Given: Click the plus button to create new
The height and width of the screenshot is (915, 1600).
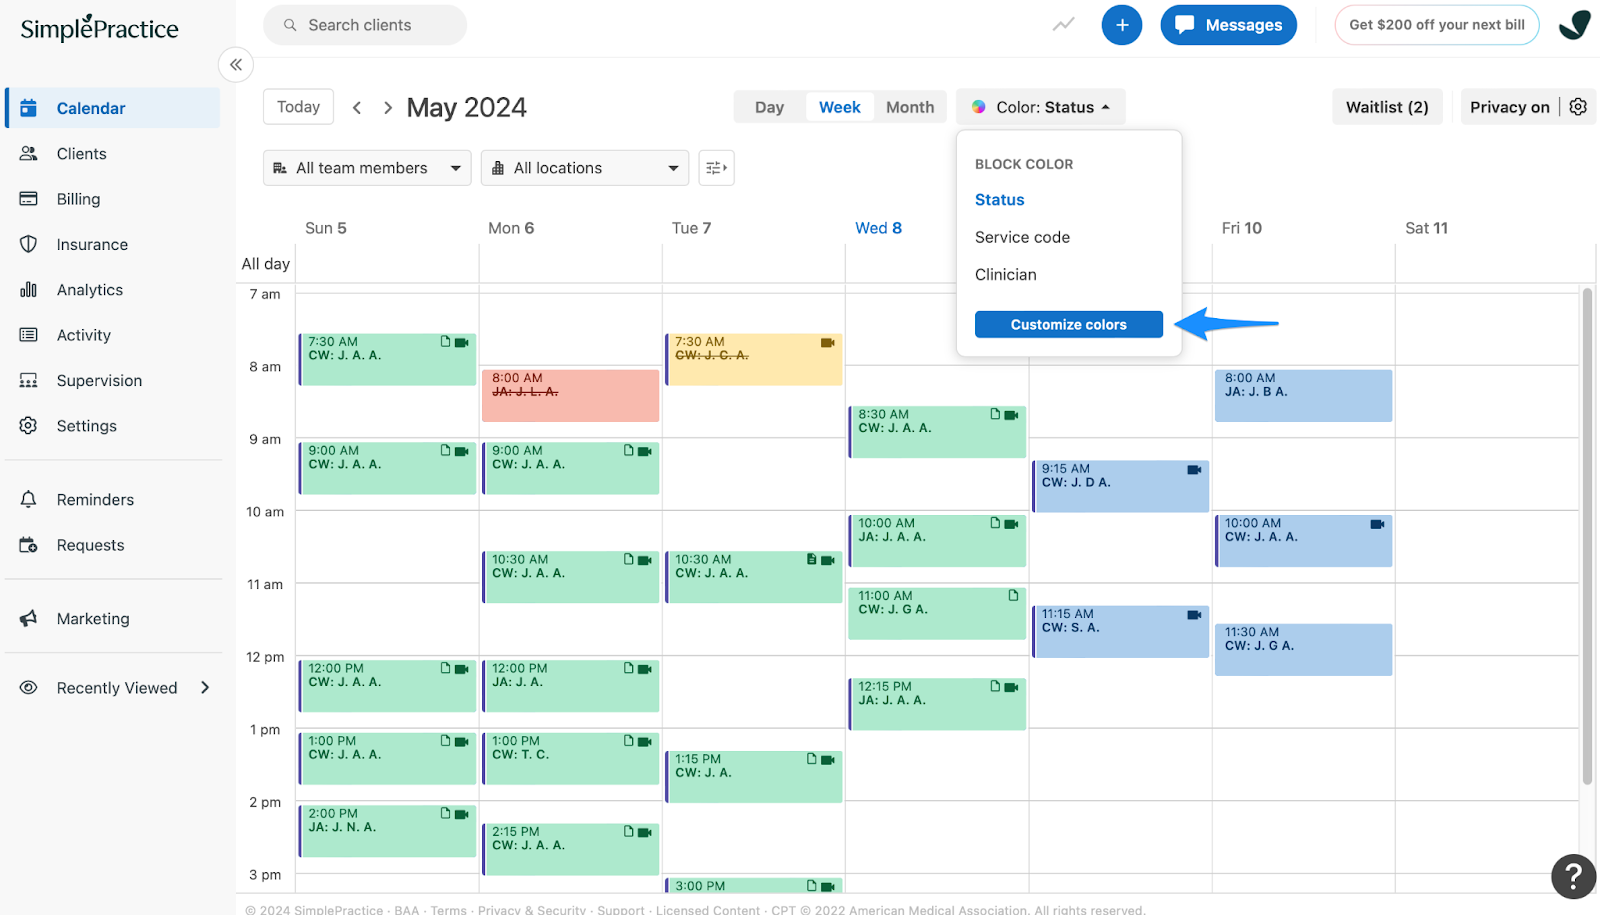Looking at the screenshot, I should click(1121, 25).
